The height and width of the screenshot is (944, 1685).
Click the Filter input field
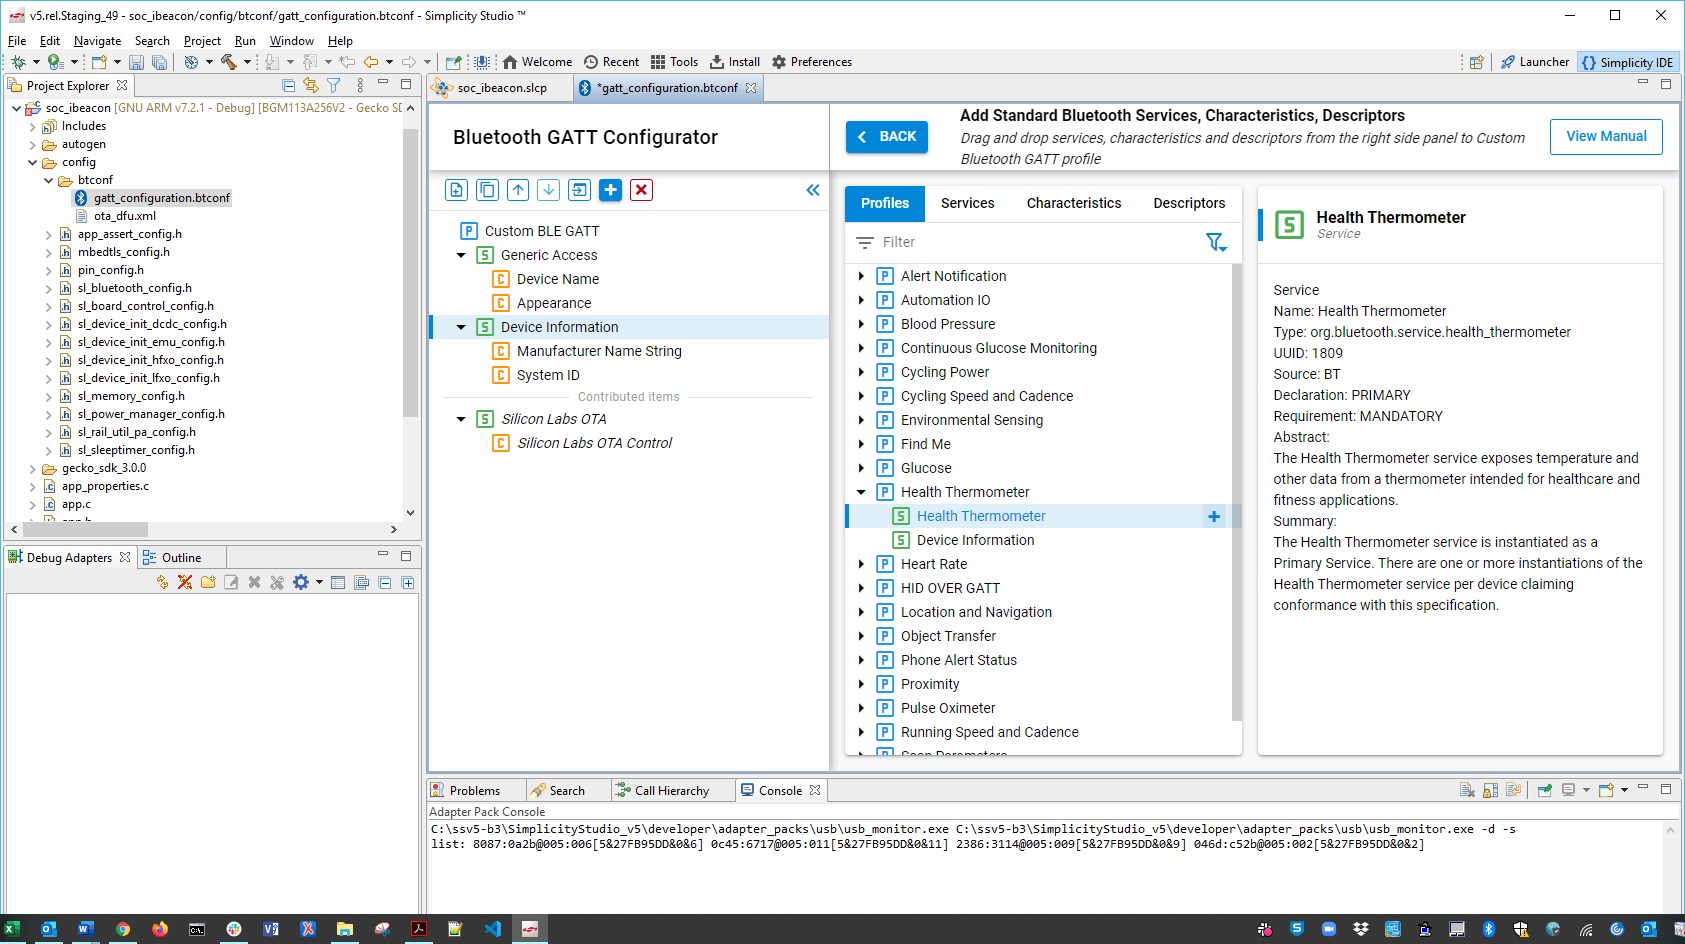click(1030, 242)
